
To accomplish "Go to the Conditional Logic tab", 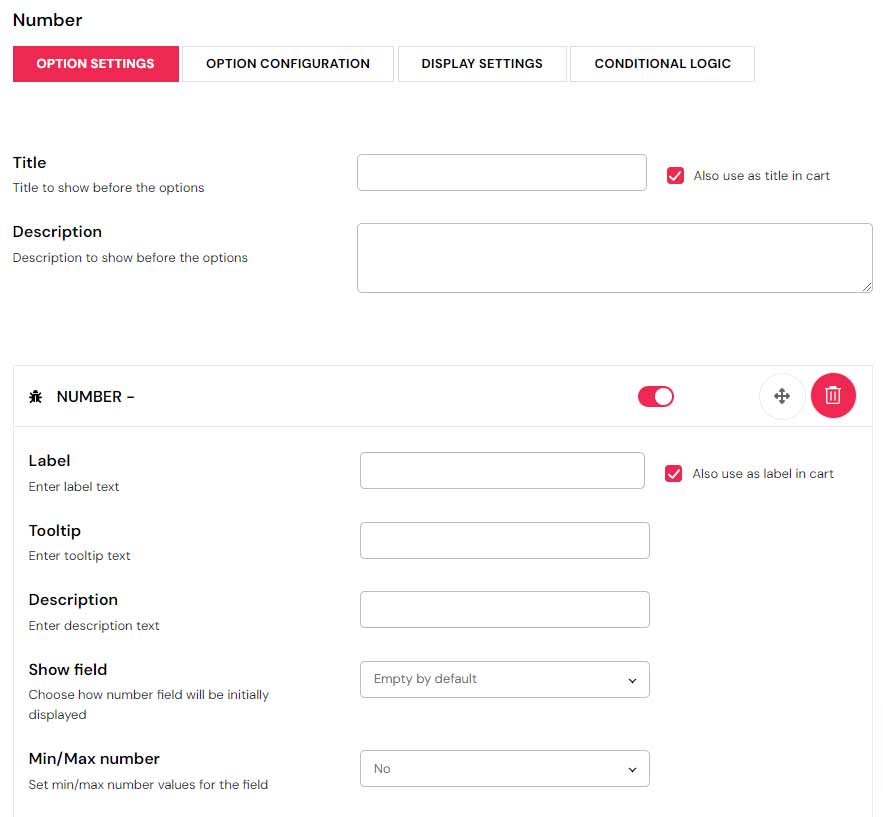I will [x=662, y=64].
